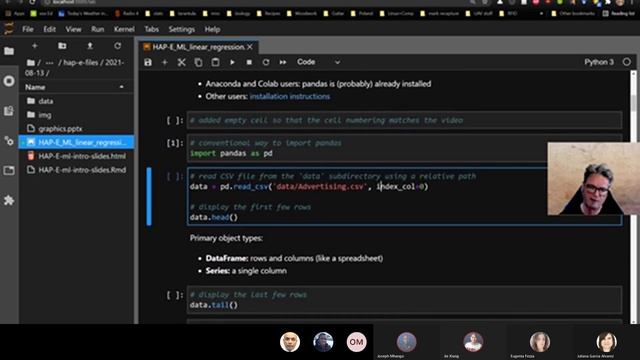Save the notebook with the disk icon
Image resolution: width=640 pixels, height=360 pixels.
point(148,62)
